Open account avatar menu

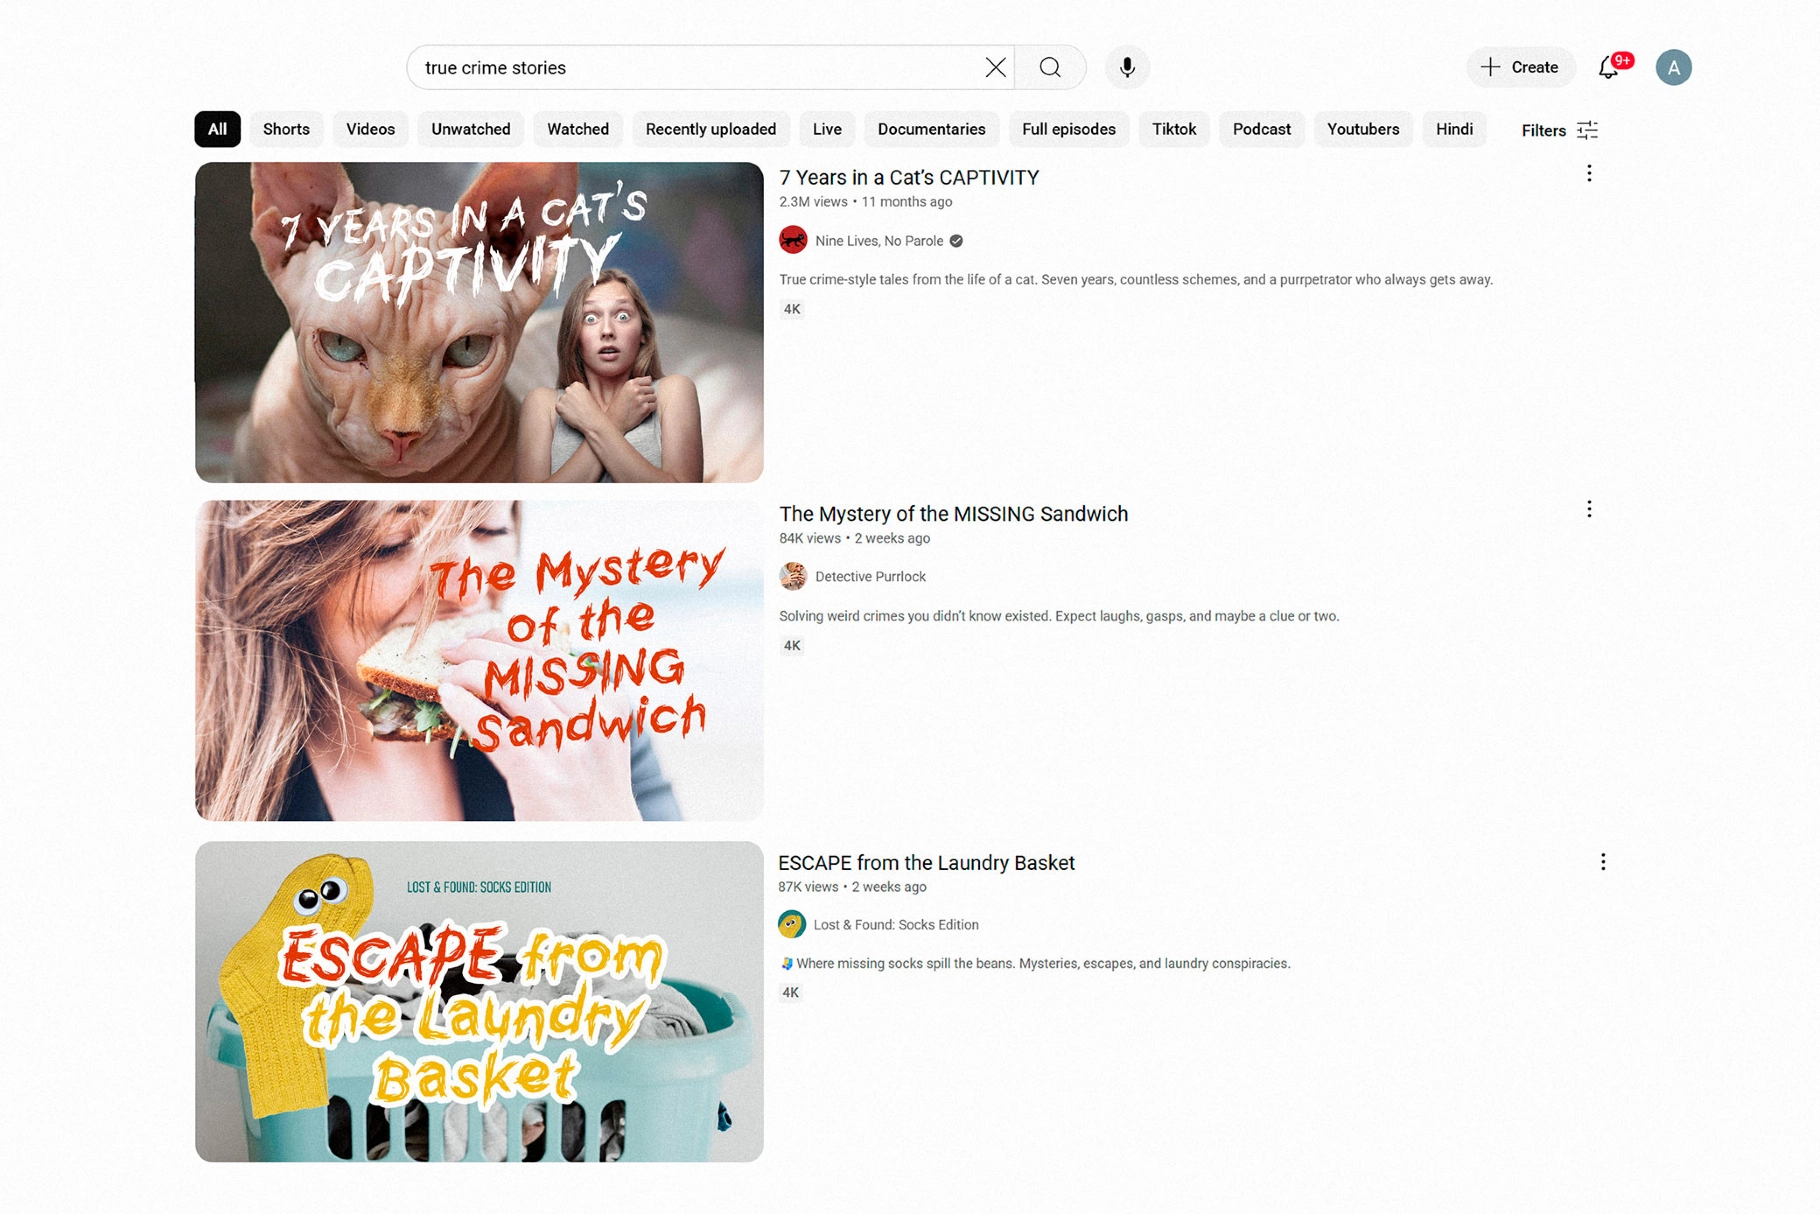[1673, 68]
